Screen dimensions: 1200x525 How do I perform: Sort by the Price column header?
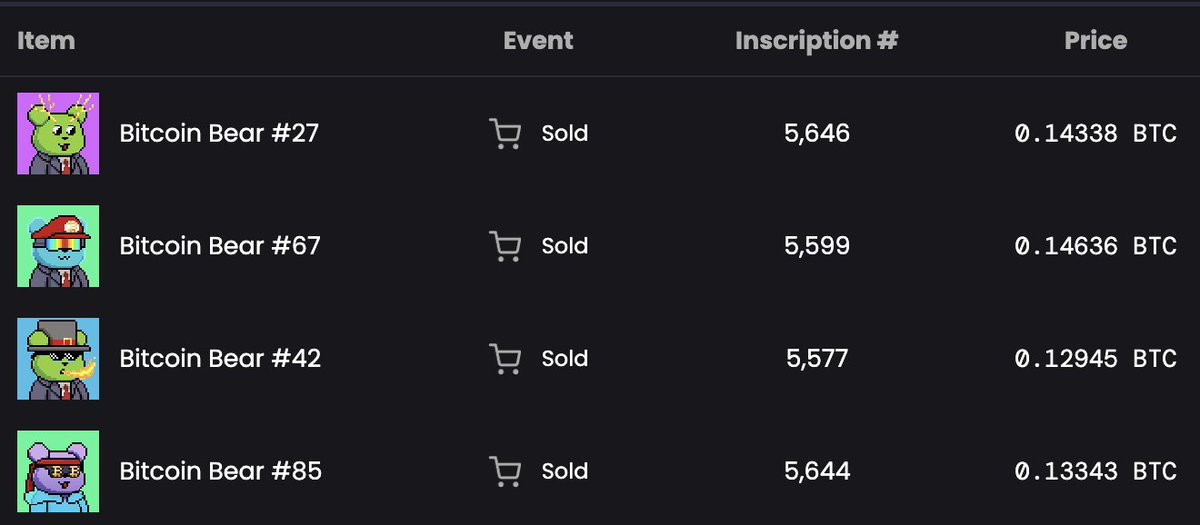click(1096, 41)
